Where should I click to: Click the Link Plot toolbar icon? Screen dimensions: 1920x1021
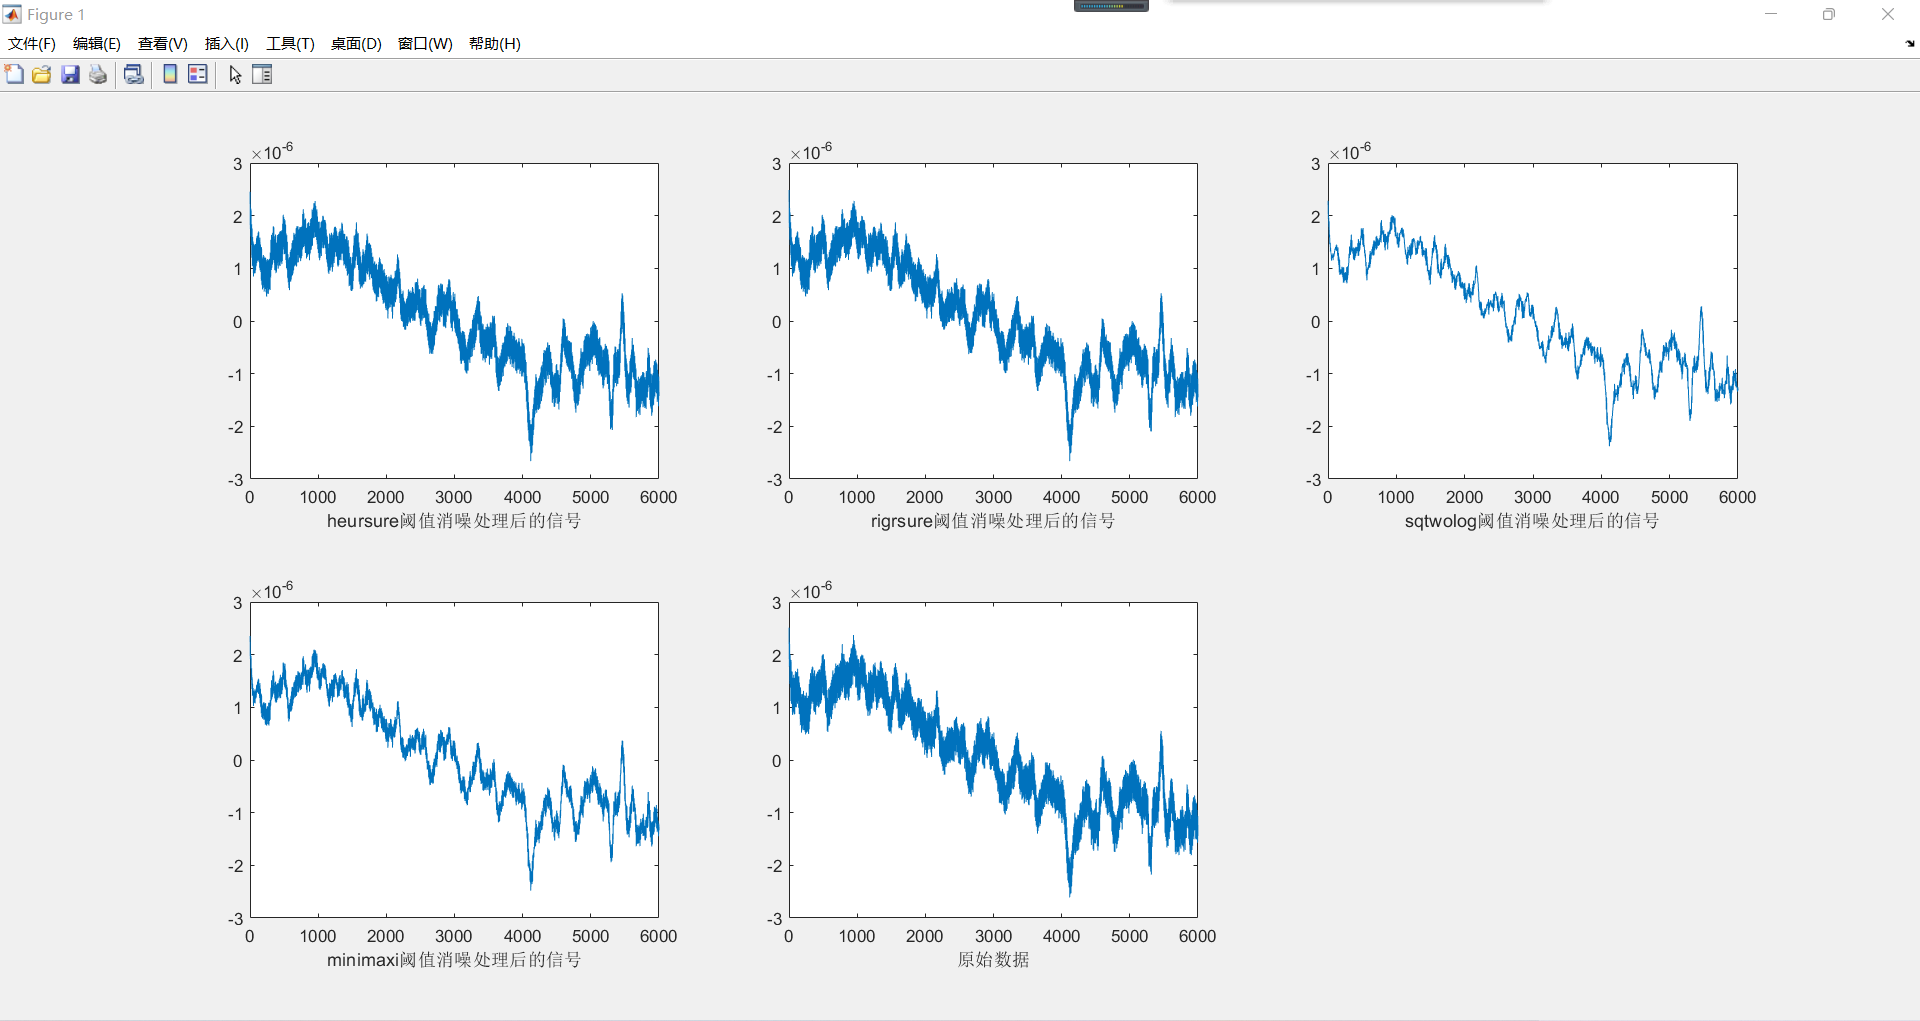tap(134, 74)
